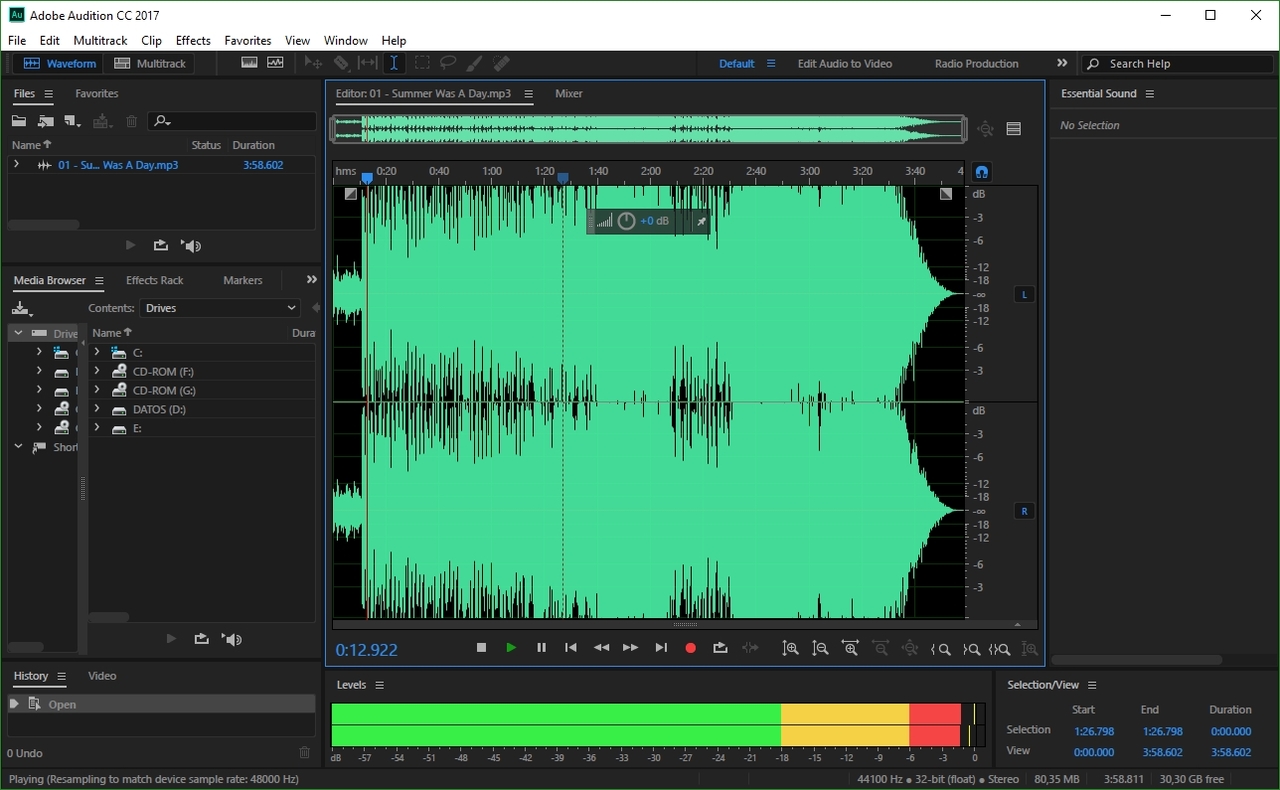This screenshot has width=1280, height=790.
Task: Show more panel tabs via double chevron
Action: pyautogui.click(x=311, y=280)
